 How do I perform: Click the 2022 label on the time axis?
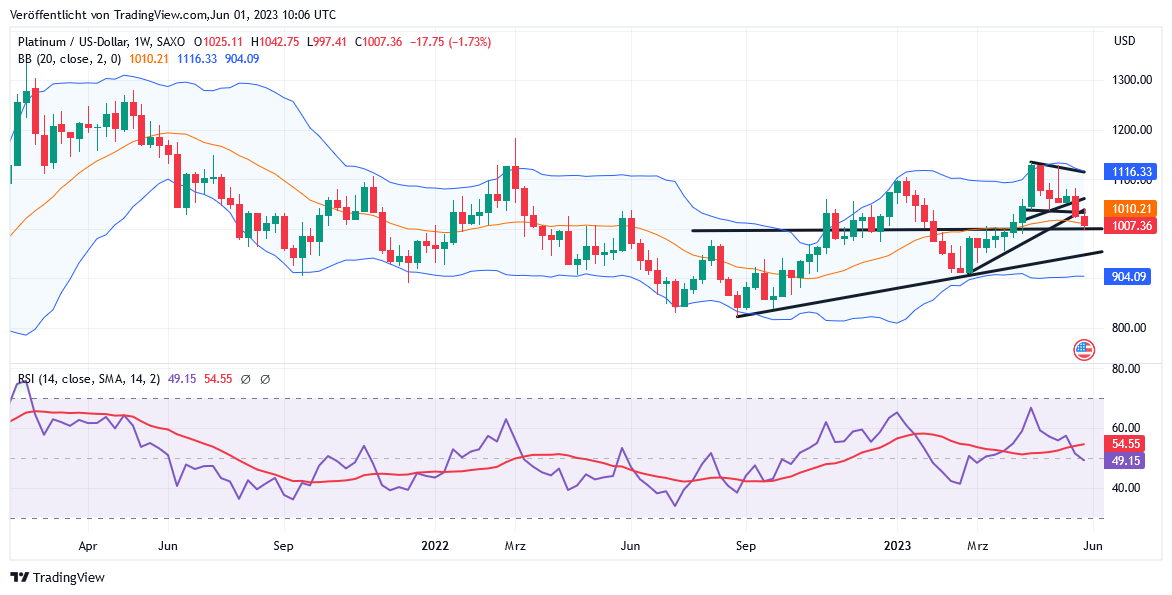pos(435,546)
